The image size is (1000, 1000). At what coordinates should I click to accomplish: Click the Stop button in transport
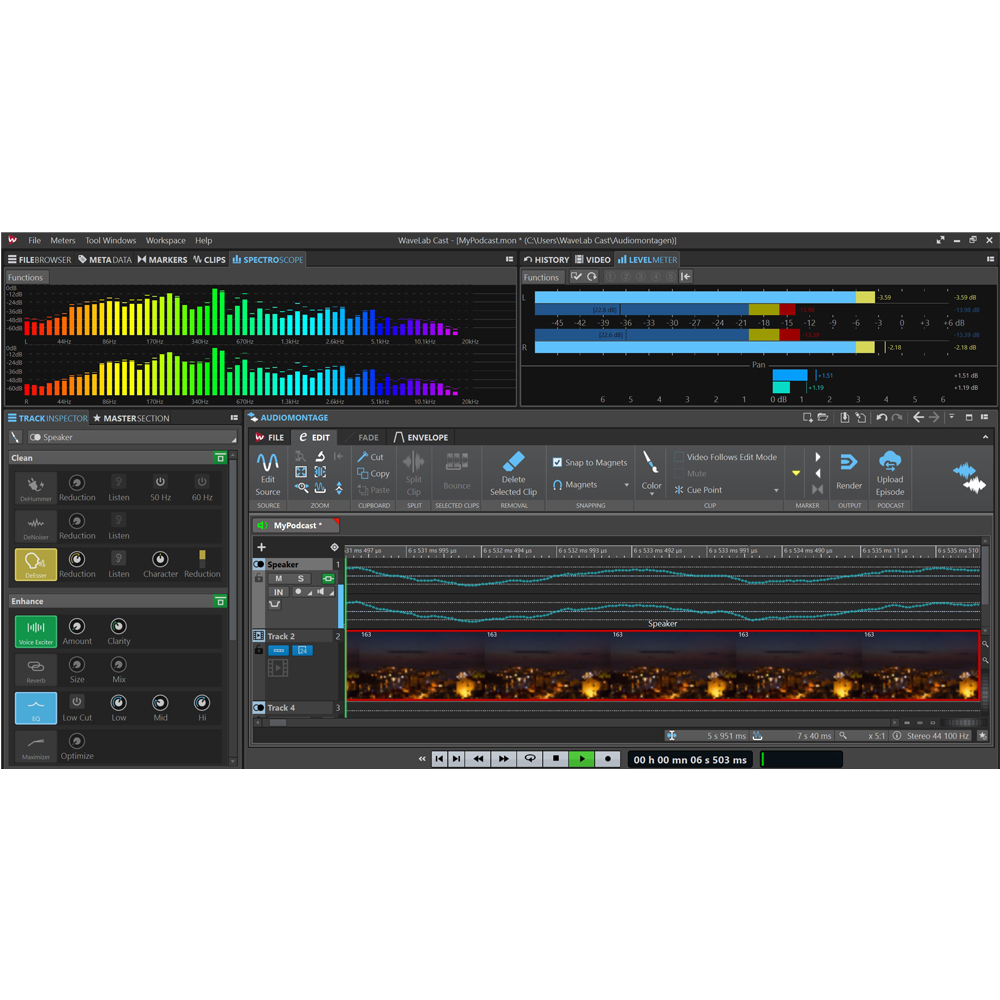[x=555, y=759]
